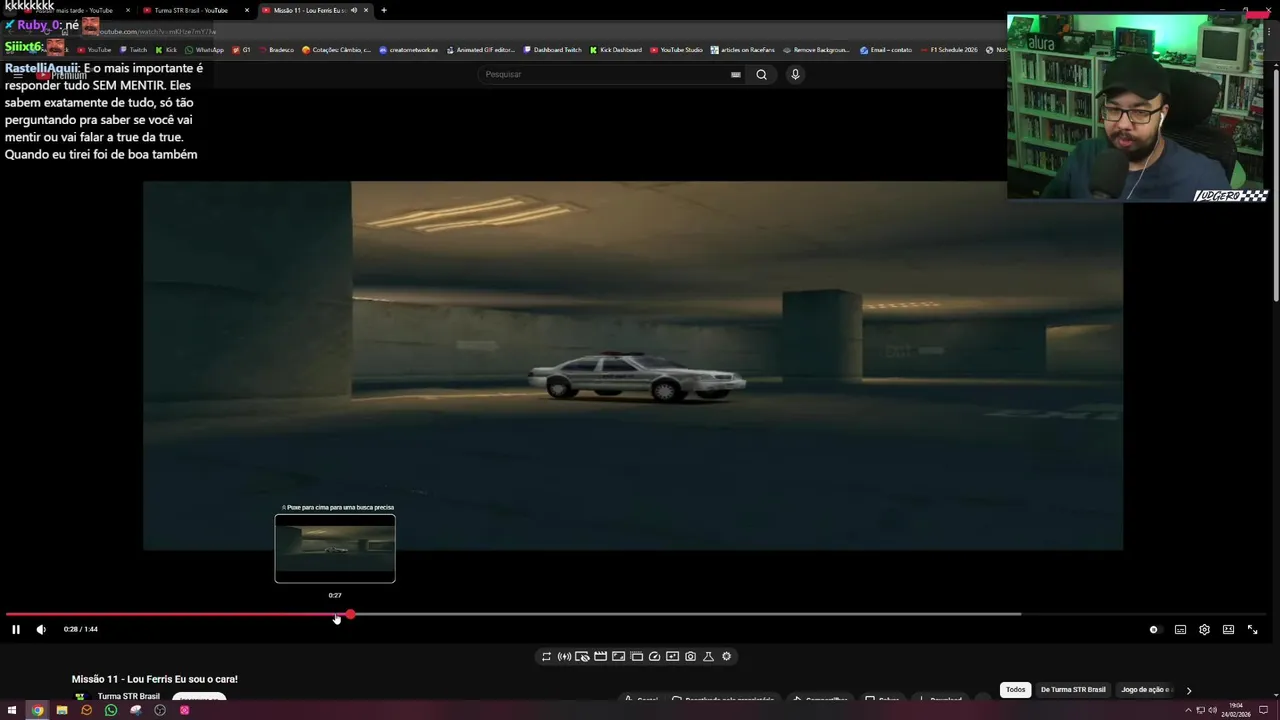This screenshot has width=1280, height=720.
Task: Click the pop-up player window icon
Action: [636, 656]
